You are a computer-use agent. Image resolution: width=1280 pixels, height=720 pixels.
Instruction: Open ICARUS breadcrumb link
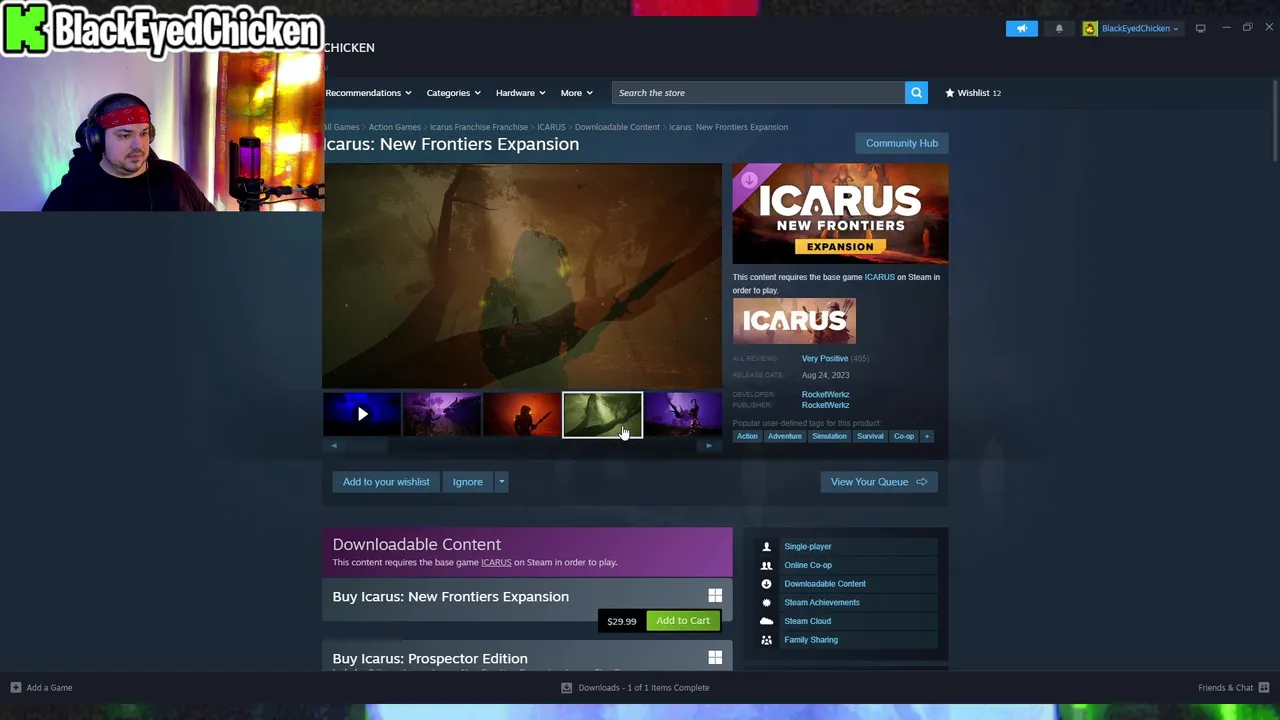(551, 127)
